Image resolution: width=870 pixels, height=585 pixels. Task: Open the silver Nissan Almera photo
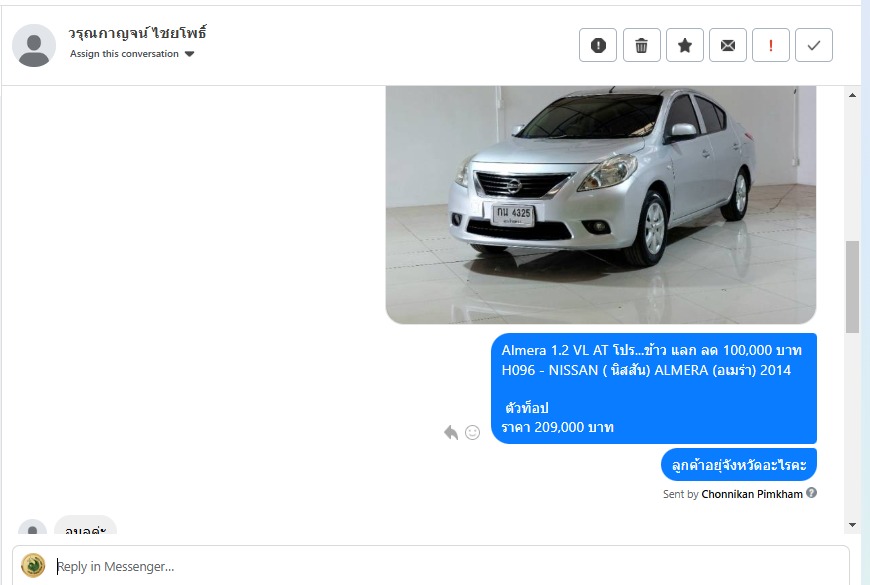click(601, 205)
